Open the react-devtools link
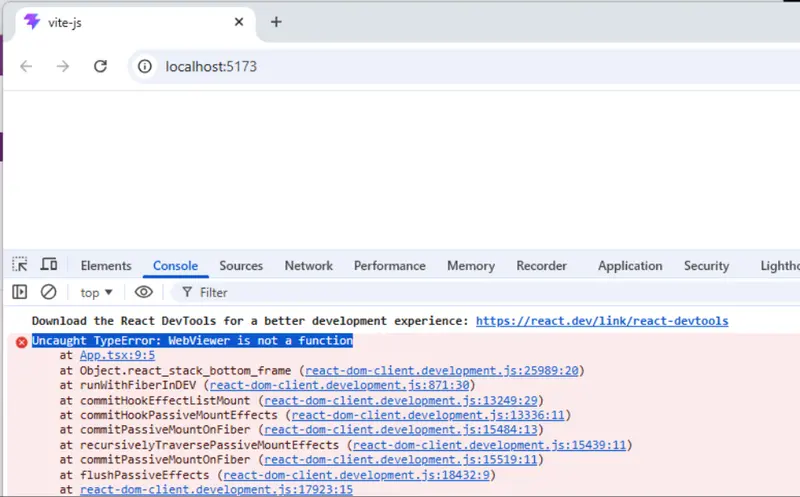 [602, 321]
